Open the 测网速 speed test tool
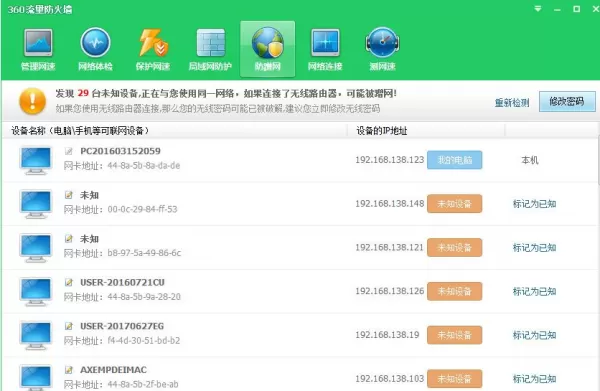Viewport: 600px width, 391px height. pos(382,50)
